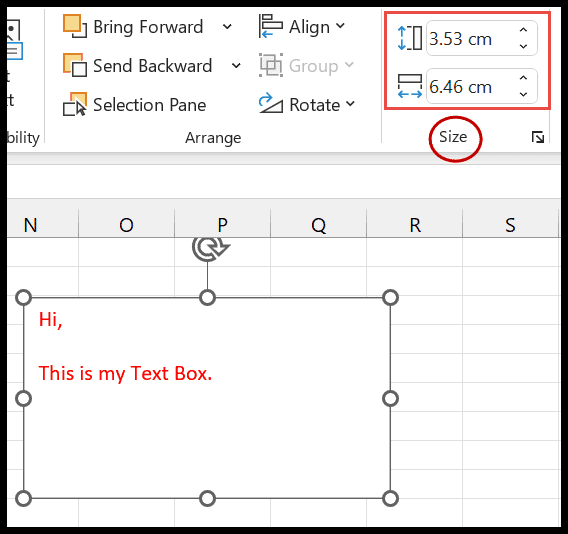568x534 pixels.
Task: Click the Send Backward icon
Action: click(x=75, y=65)
